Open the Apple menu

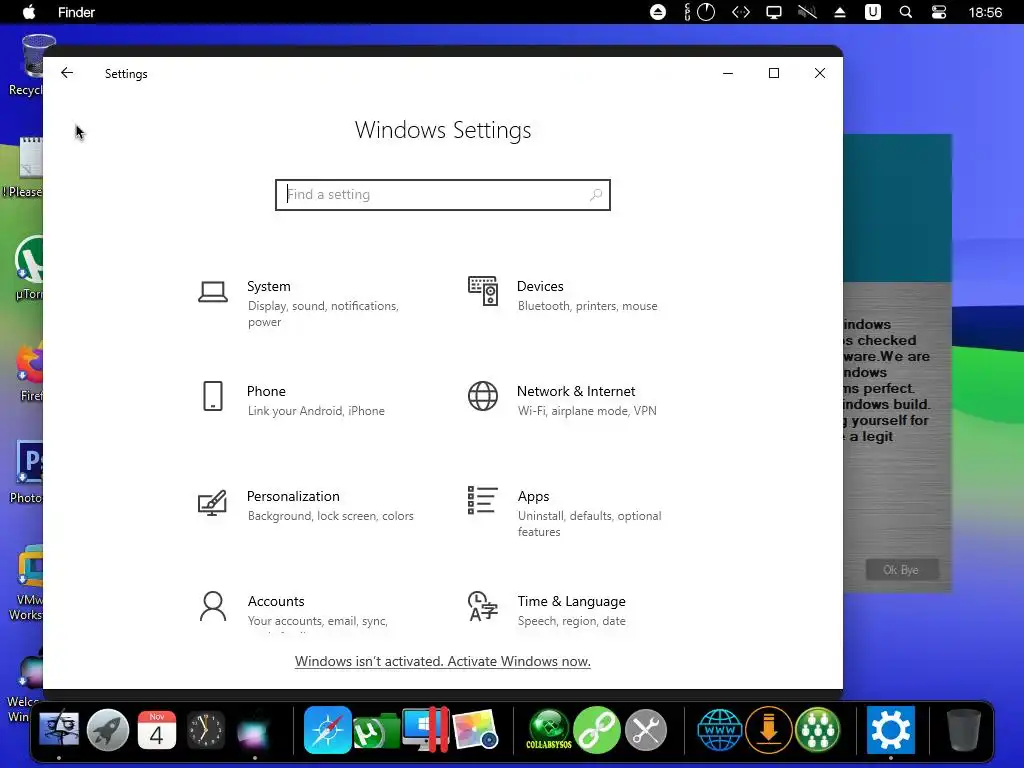[29, 12]
